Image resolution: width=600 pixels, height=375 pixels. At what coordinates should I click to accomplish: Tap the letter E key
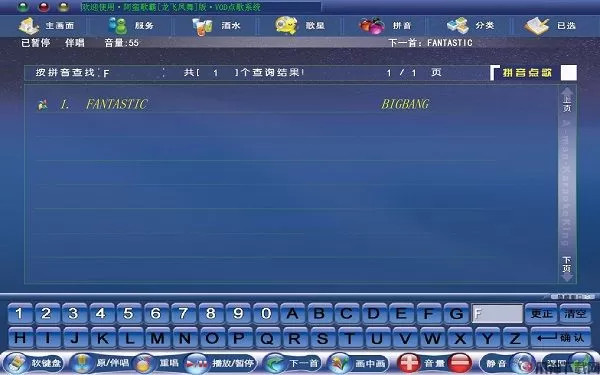(401, 314)
